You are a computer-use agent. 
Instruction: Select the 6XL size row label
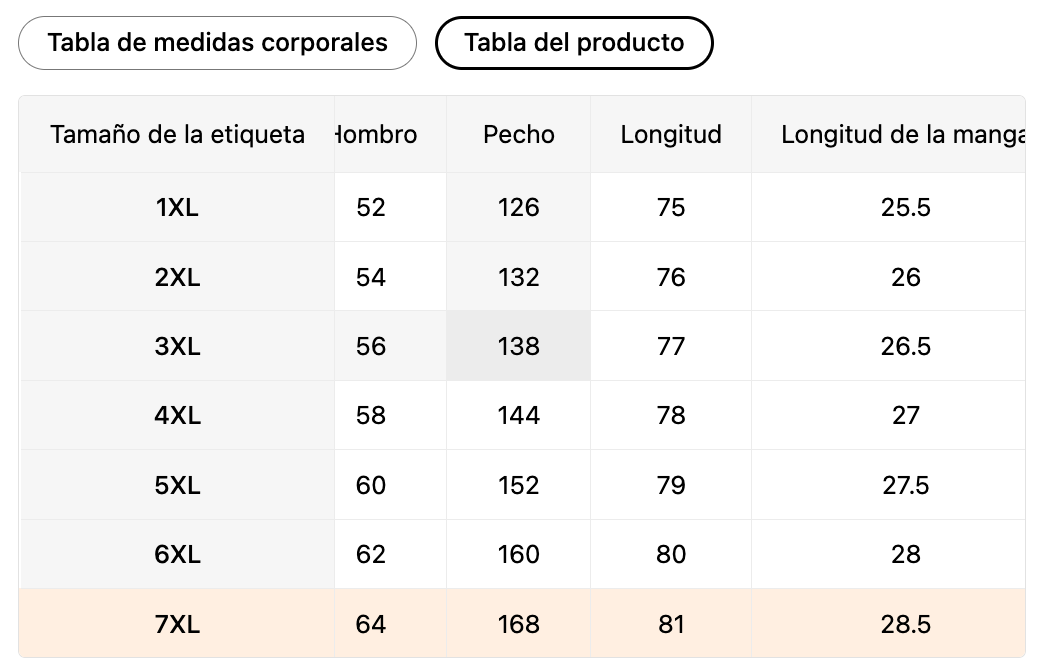pyautogui.click(x=178, y=554)
